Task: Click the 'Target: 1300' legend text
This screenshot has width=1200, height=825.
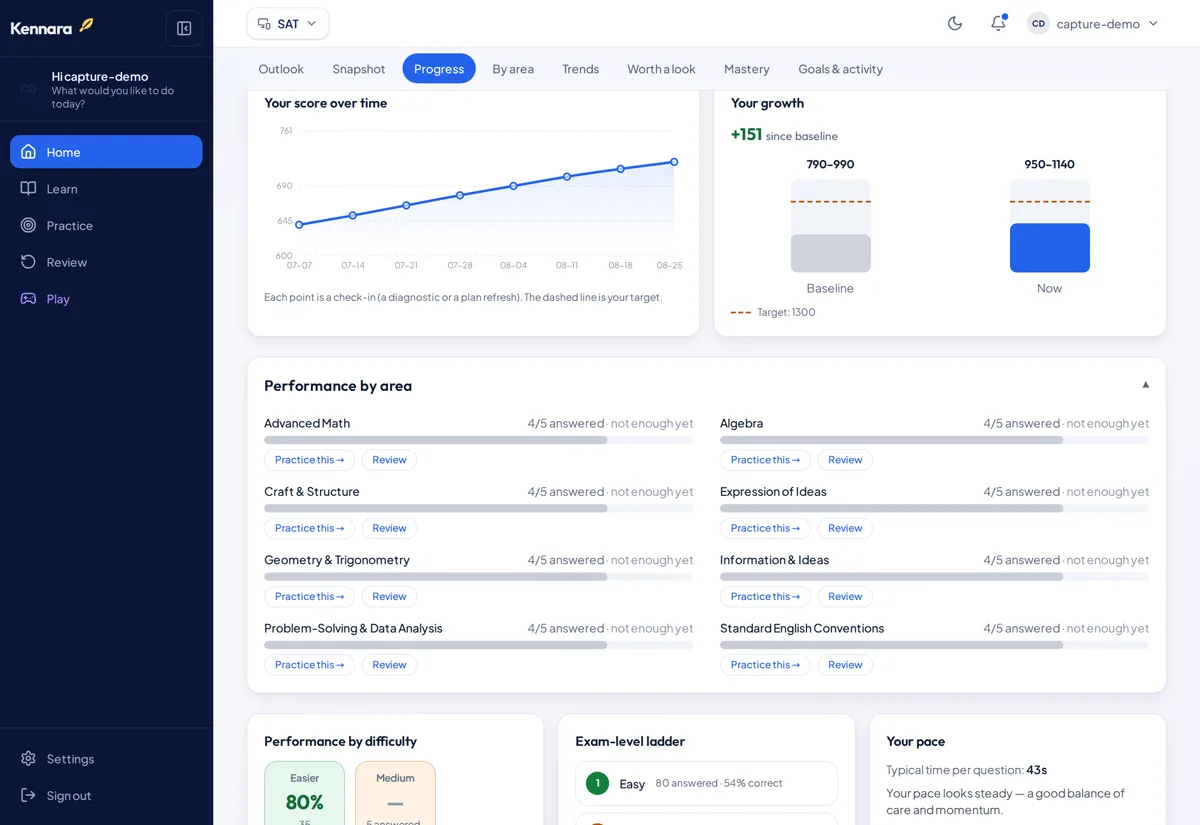Action: (786, 312)
